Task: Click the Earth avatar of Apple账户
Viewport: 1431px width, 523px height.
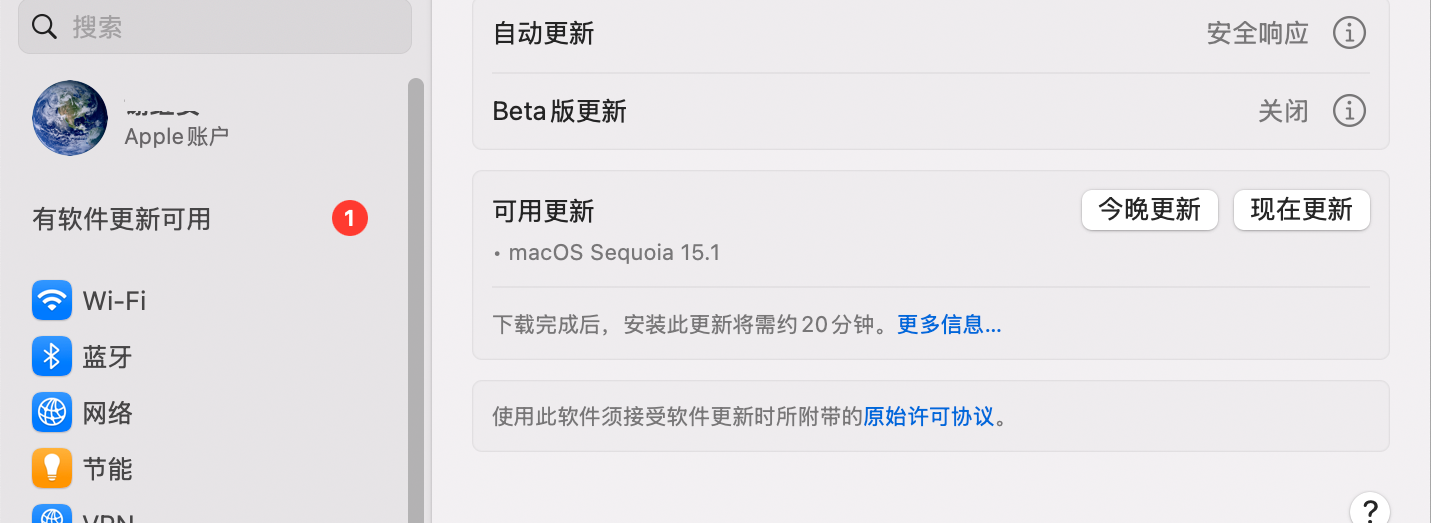Action: point(70,118)
